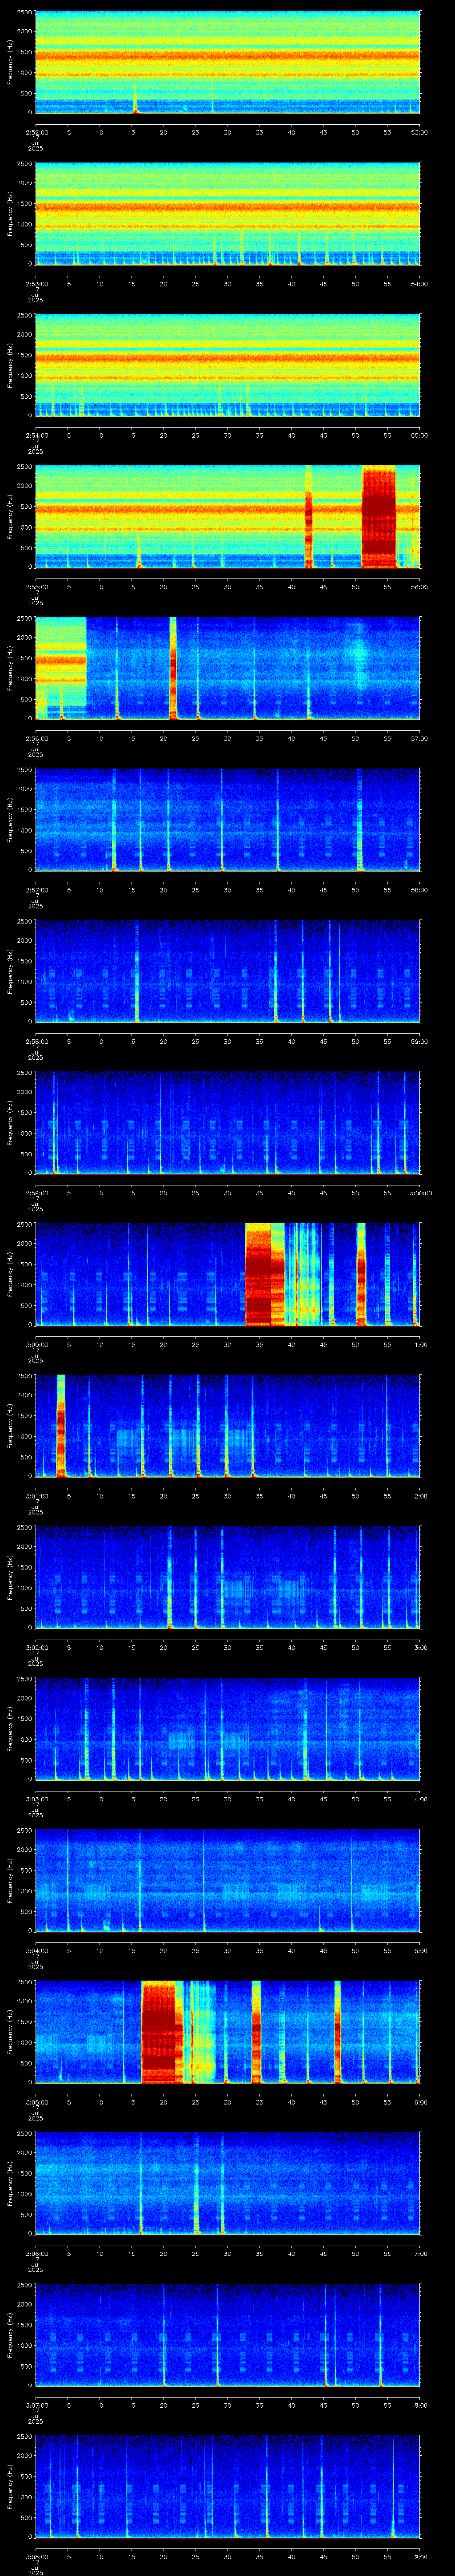Click the '2:54:00' start time label
Viewport: 455px width, 2576px height.
[x=37, y=434]
